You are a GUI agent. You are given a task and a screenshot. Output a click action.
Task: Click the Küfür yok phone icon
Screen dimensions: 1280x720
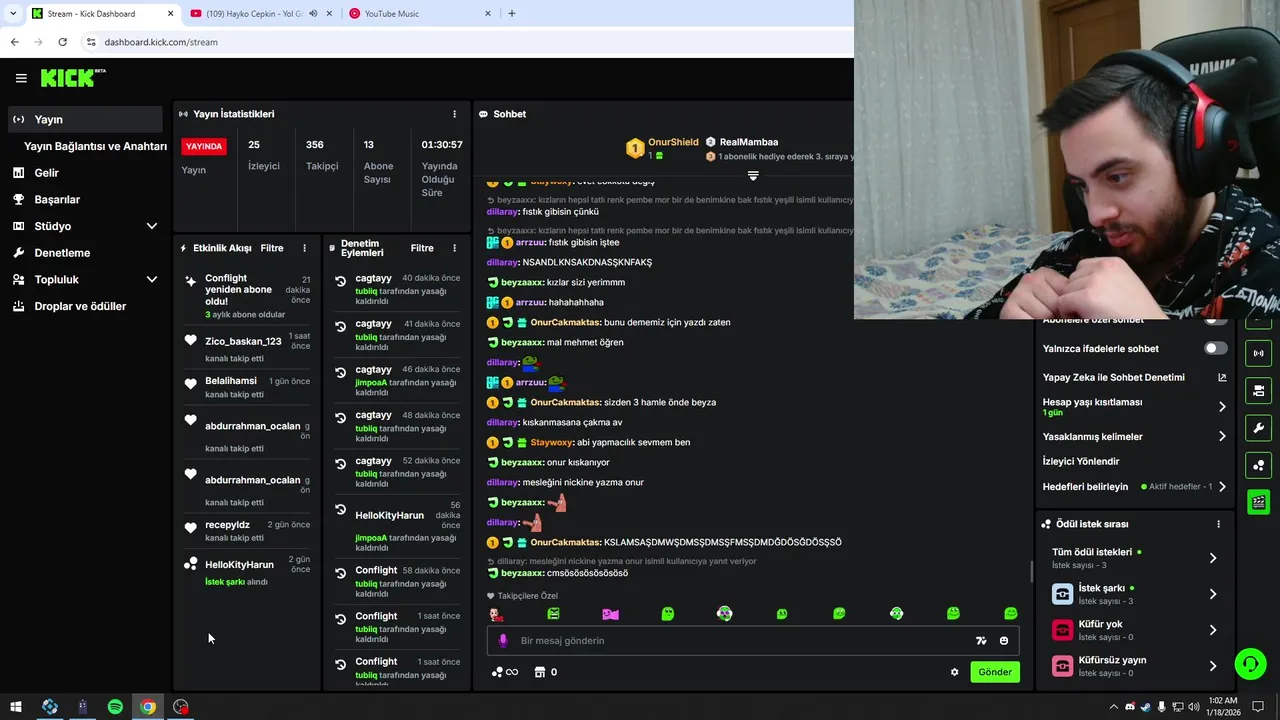coord(1062,630)
